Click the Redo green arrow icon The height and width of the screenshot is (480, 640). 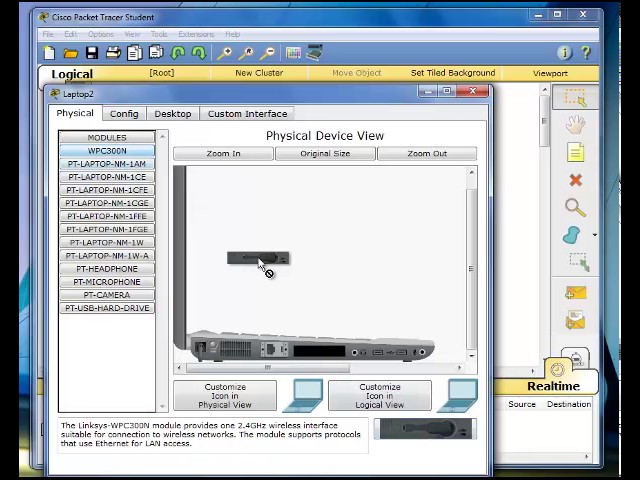(199, 53)
